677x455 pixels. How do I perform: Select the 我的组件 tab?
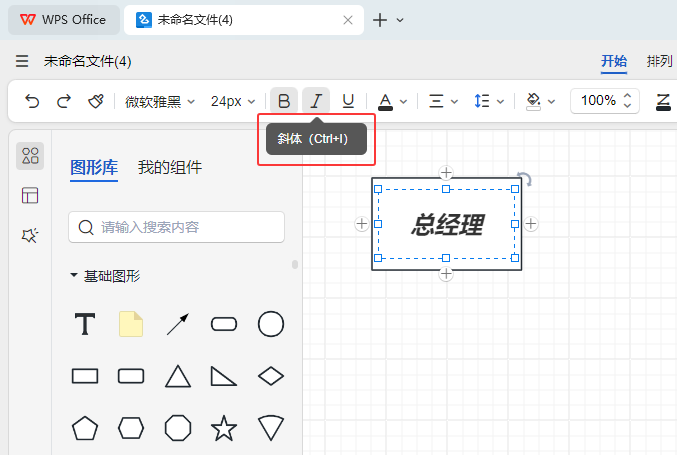170,167
